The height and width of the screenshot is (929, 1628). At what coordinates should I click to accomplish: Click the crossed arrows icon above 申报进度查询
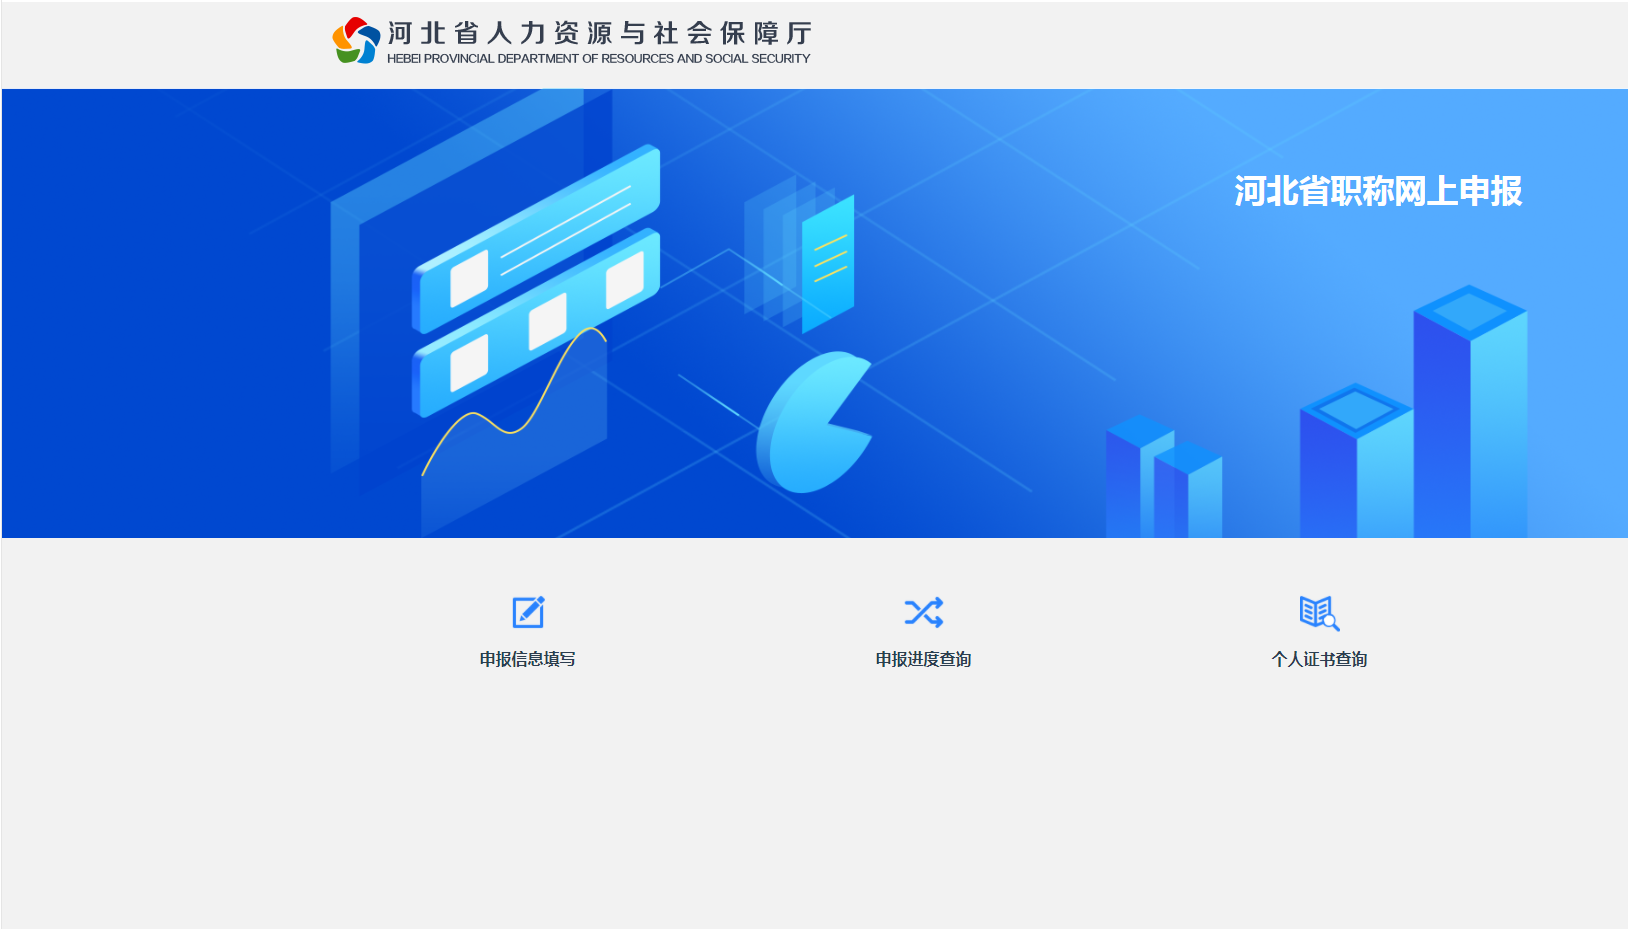point(923,612)
